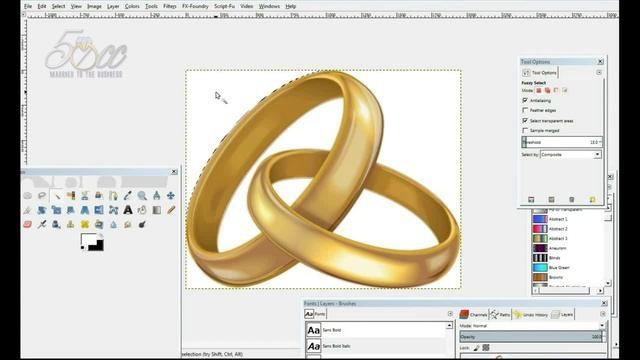Select the Ellipse Select tool
This screenshot has height=360, width=640.
click(x=27, y=196)
